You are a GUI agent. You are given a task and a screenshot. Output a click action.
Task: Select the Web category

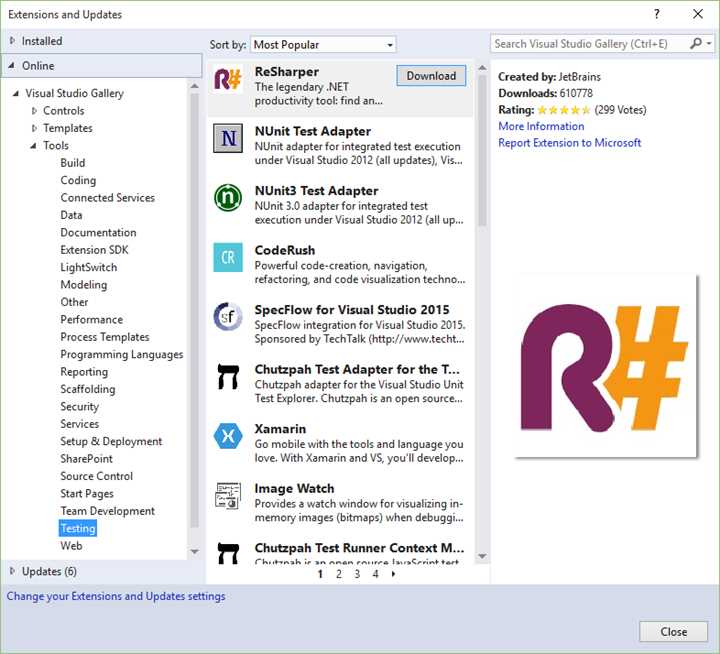(71, 546)
